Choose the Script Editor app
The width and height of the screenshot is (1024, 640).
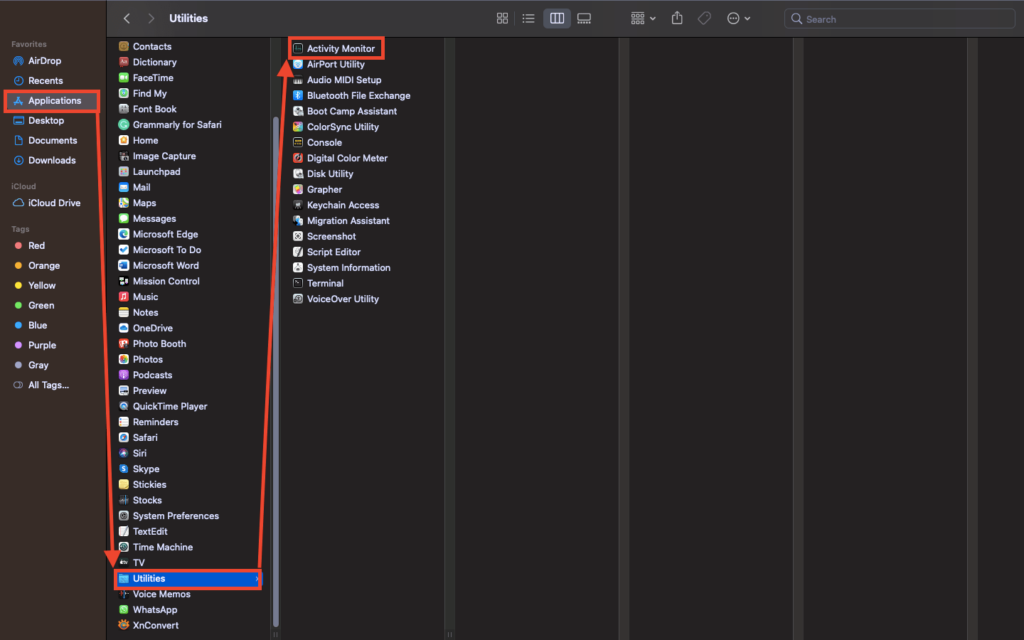pyautogui.click(x=333, y=252)
